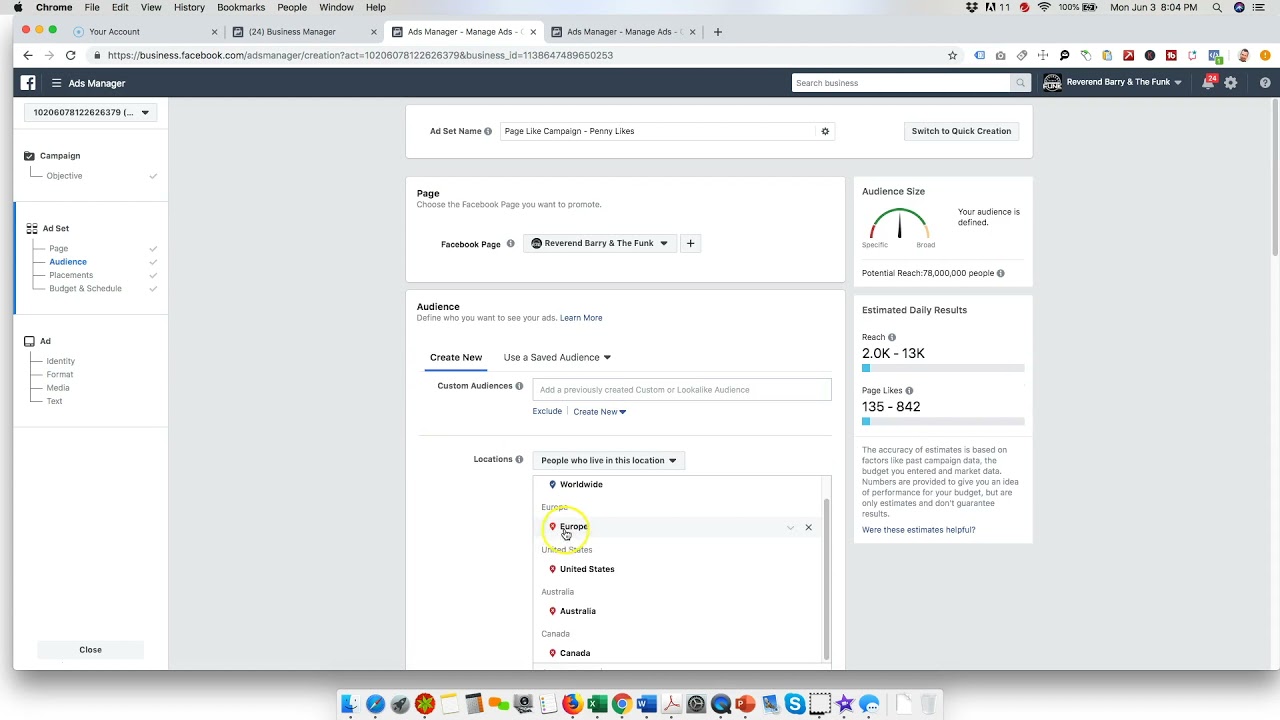The height and width of the screenshot is (720, 1280).
Task: Click the Facebook logo icon
Action: [x=28, y=83]
